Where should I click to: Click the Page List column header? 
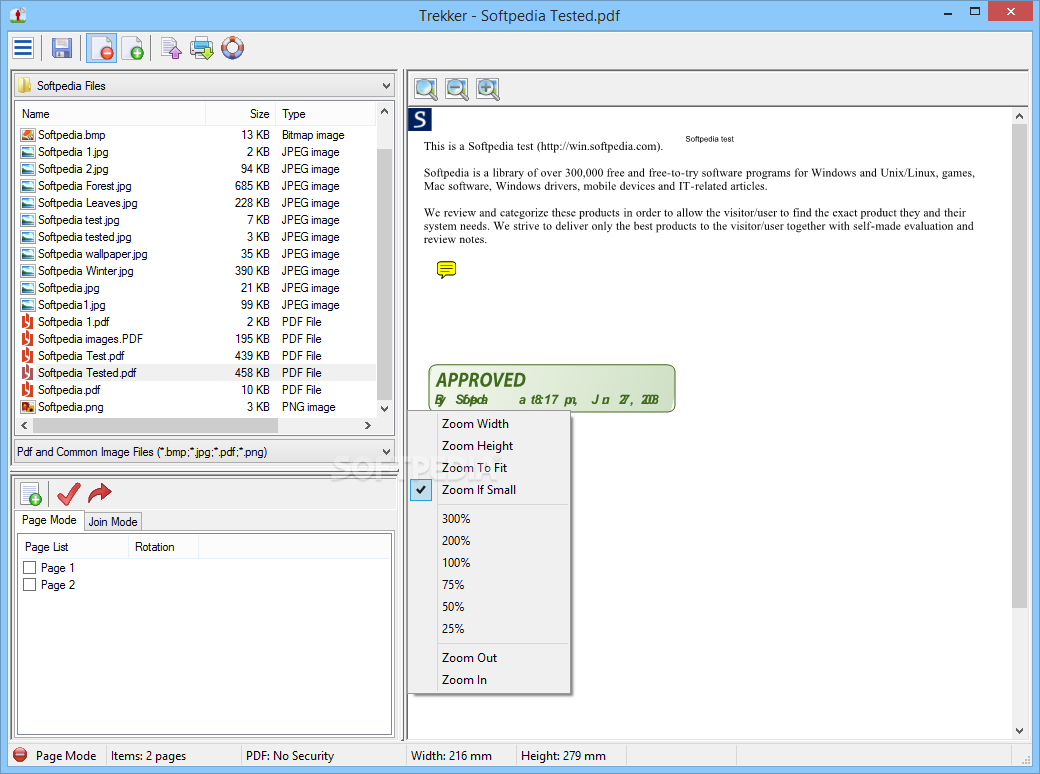click(x=73, y=547)
